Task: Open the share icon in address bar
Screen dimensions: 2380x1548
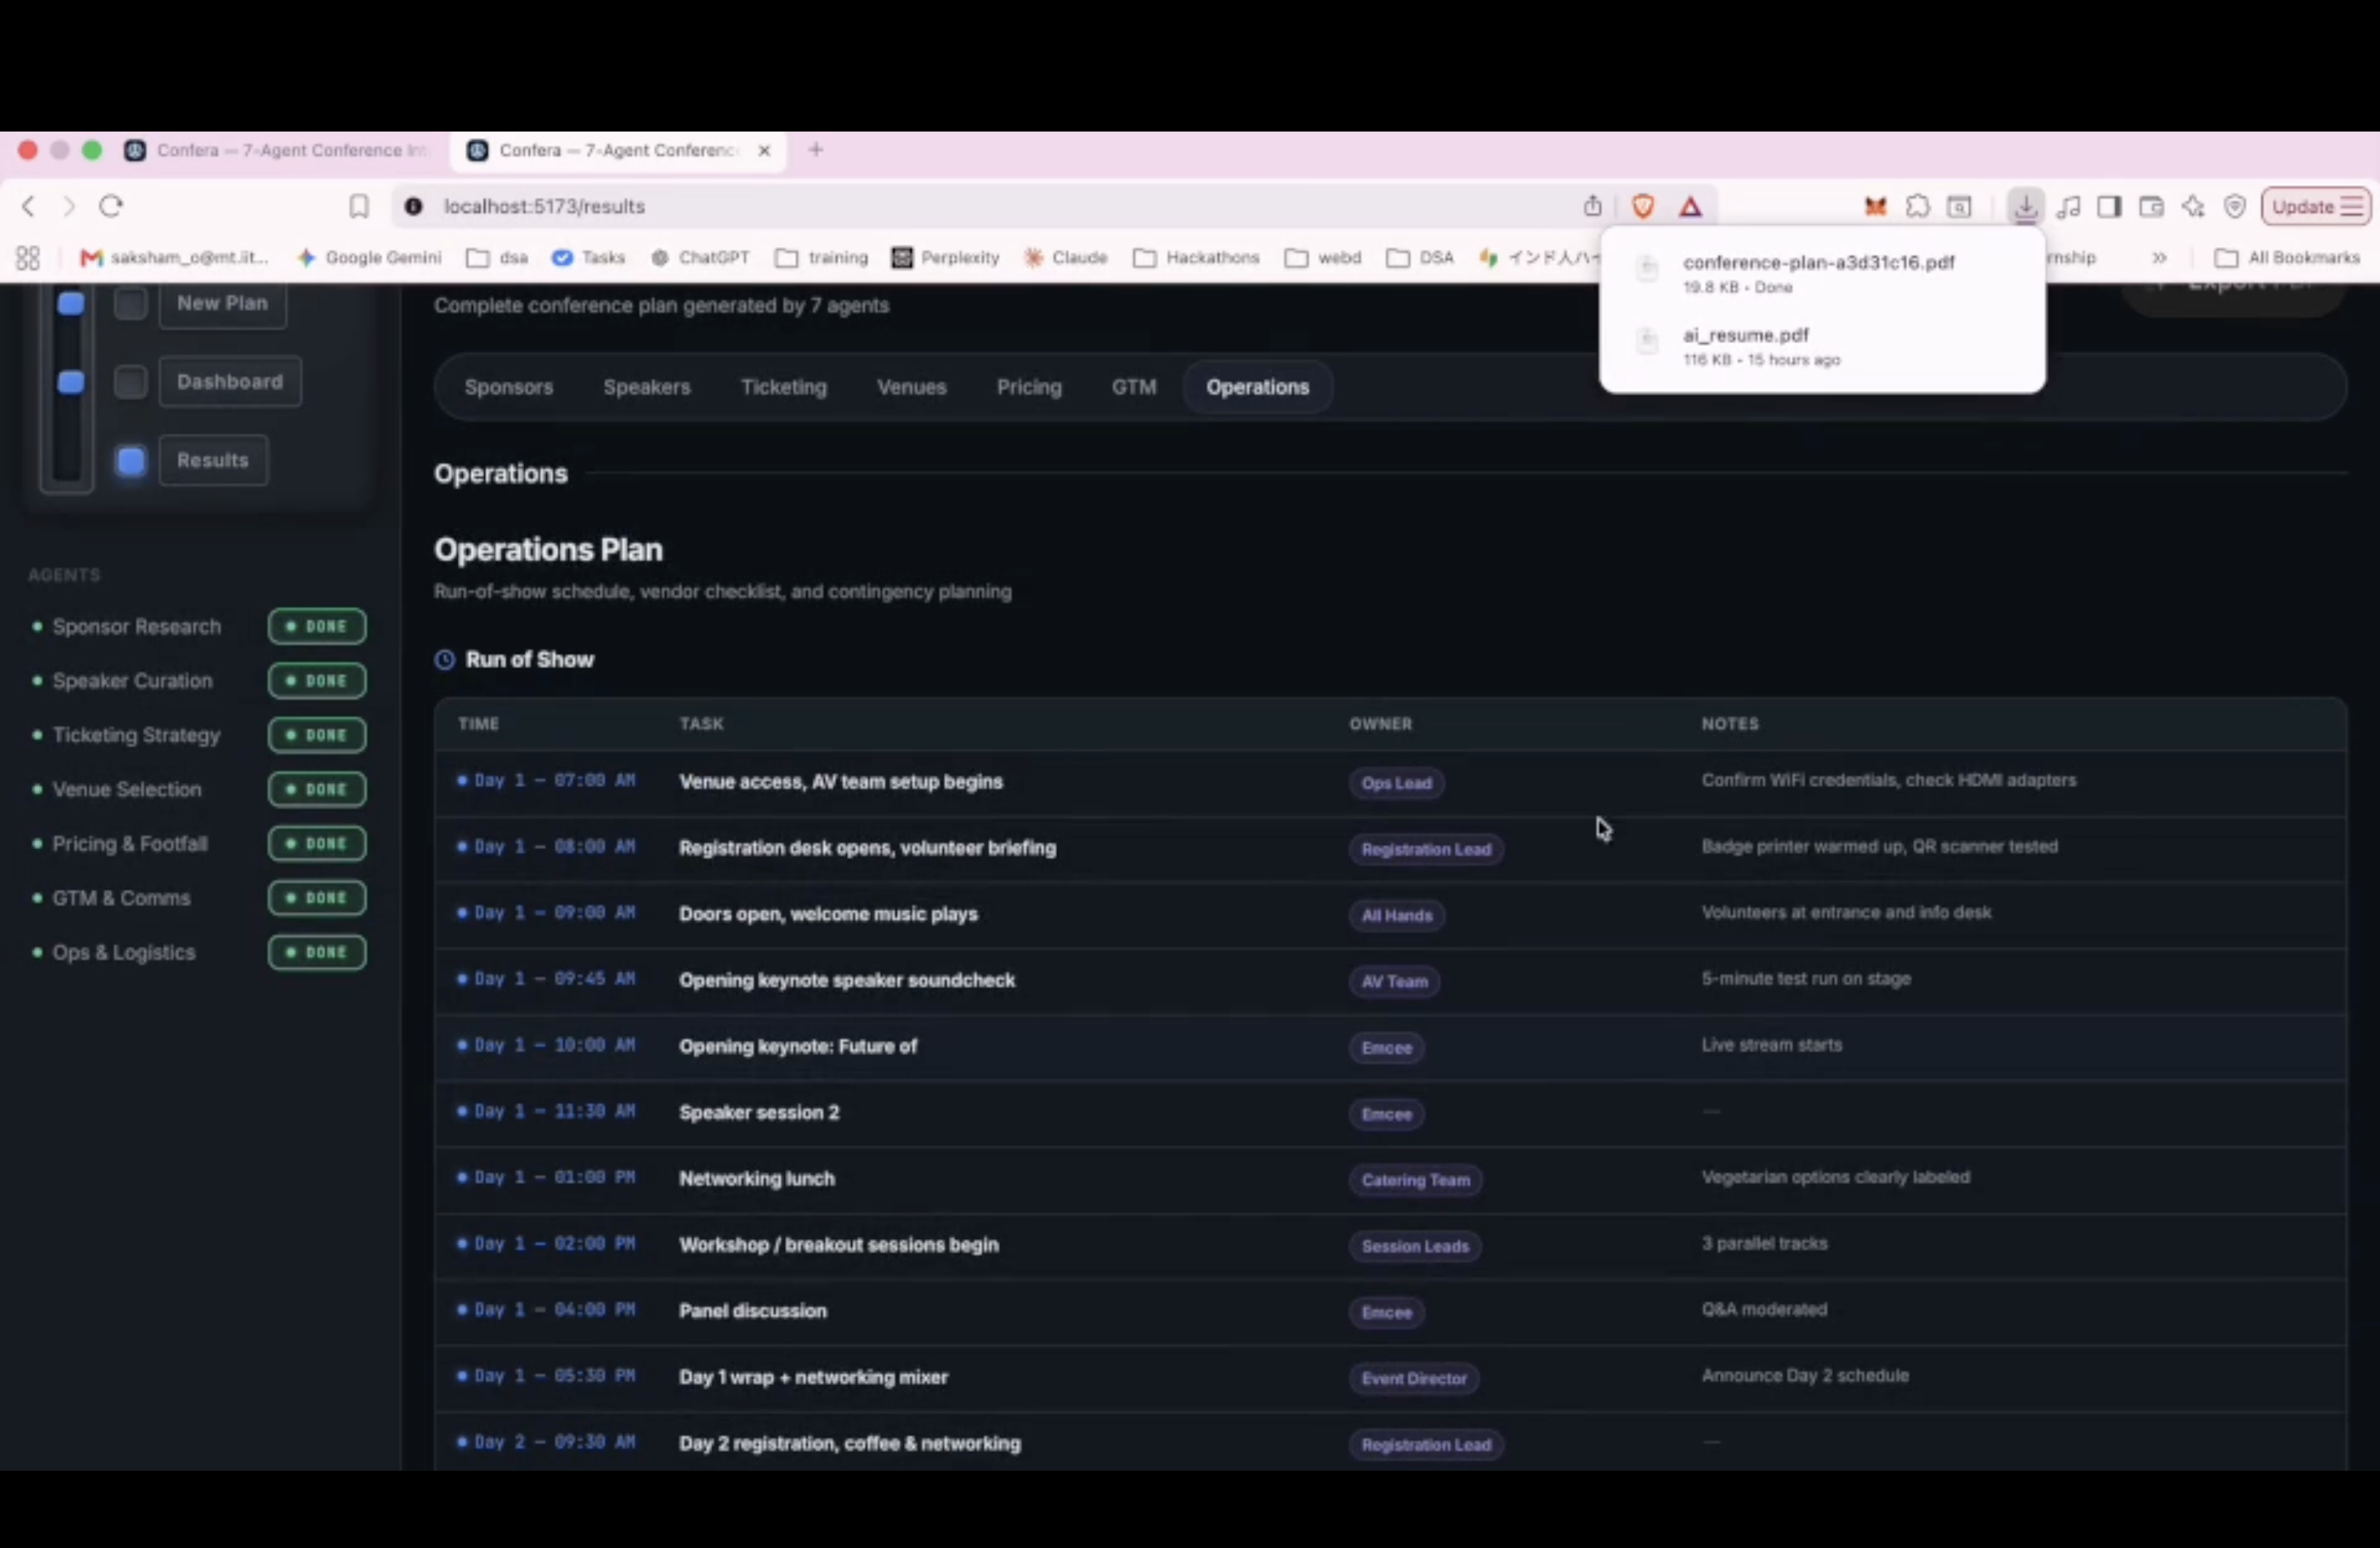Action: (1593, 206)
